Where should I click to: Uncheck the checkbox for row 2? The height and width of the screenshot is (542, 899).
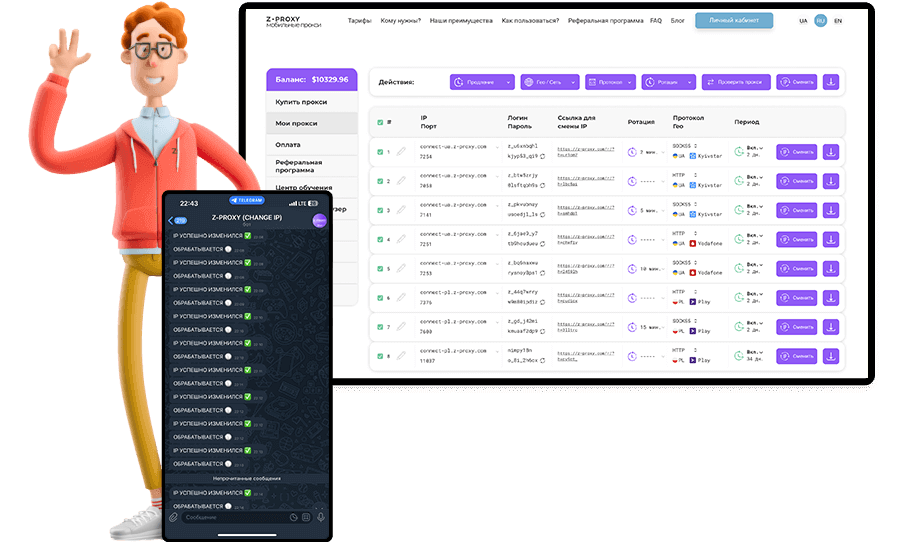[380, 181]
